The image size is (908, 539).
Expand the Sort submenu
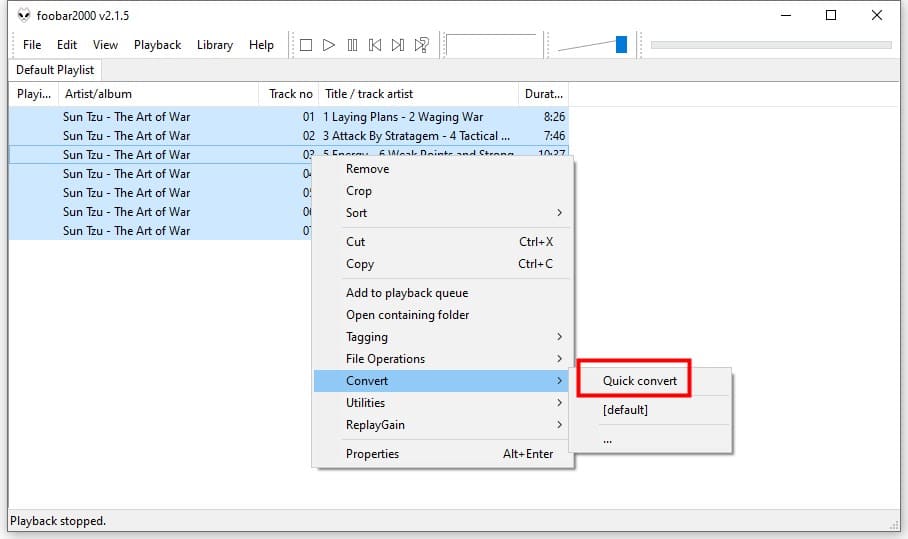(443, 213)
